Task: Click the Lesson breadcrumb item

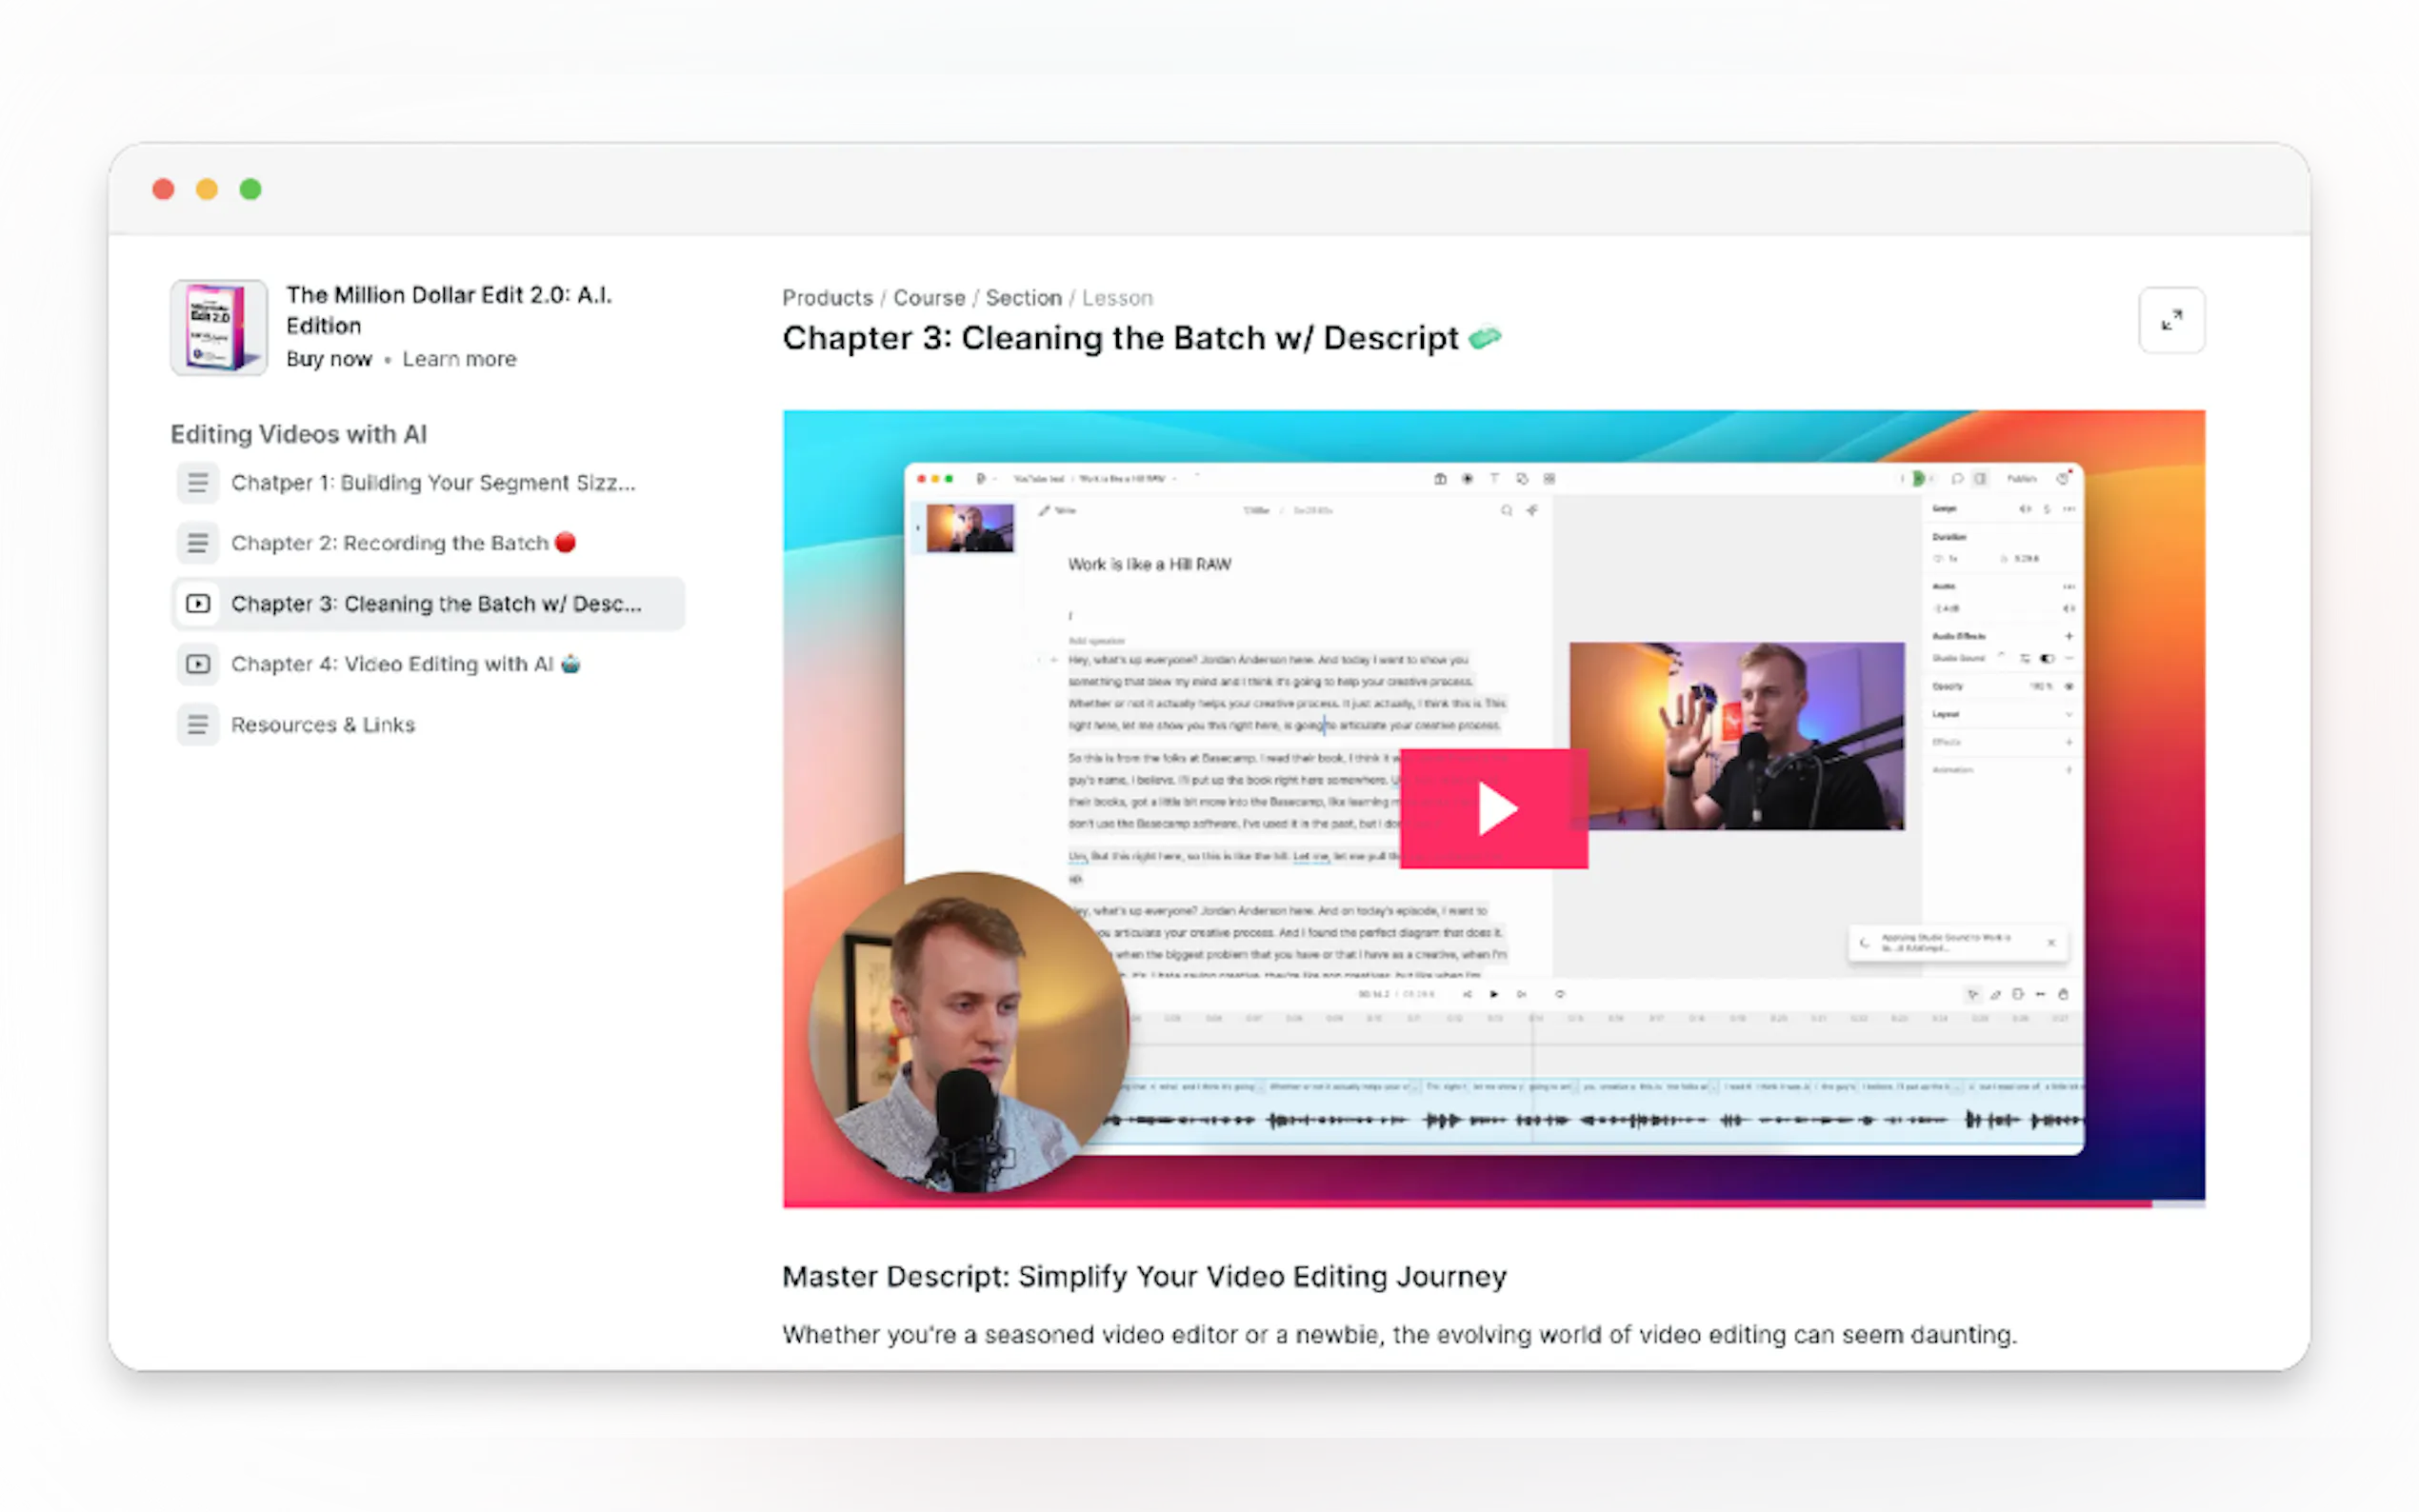Action: coord(1117,298)
